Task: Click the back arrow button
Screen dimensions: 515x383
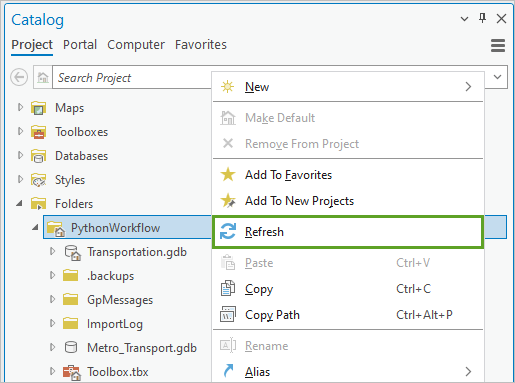Action: (19, 77)
